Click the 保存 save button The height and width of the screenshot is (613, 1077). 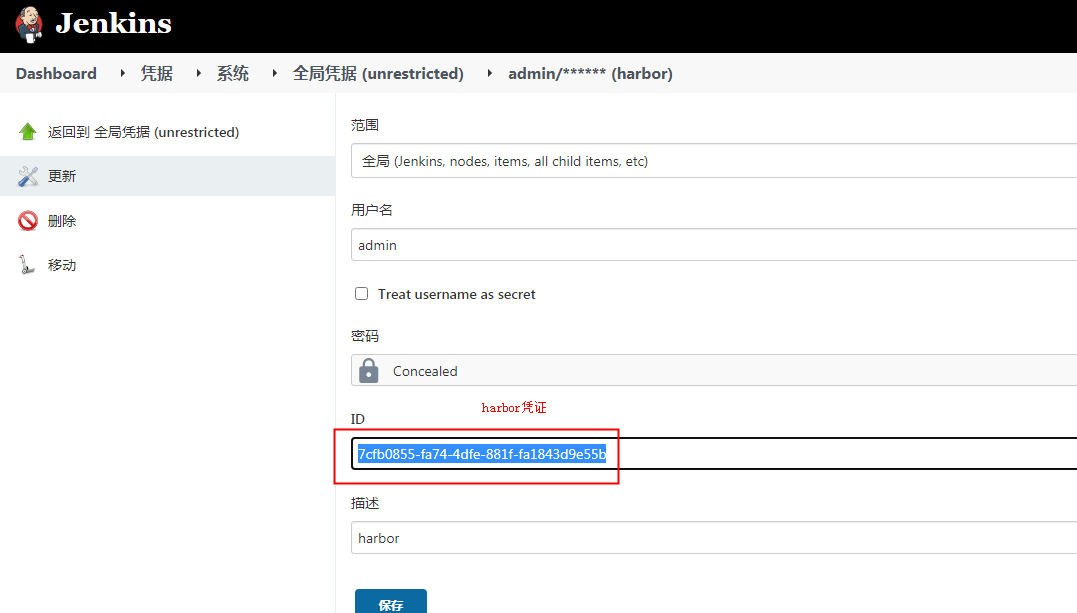[x=391, y=603]
